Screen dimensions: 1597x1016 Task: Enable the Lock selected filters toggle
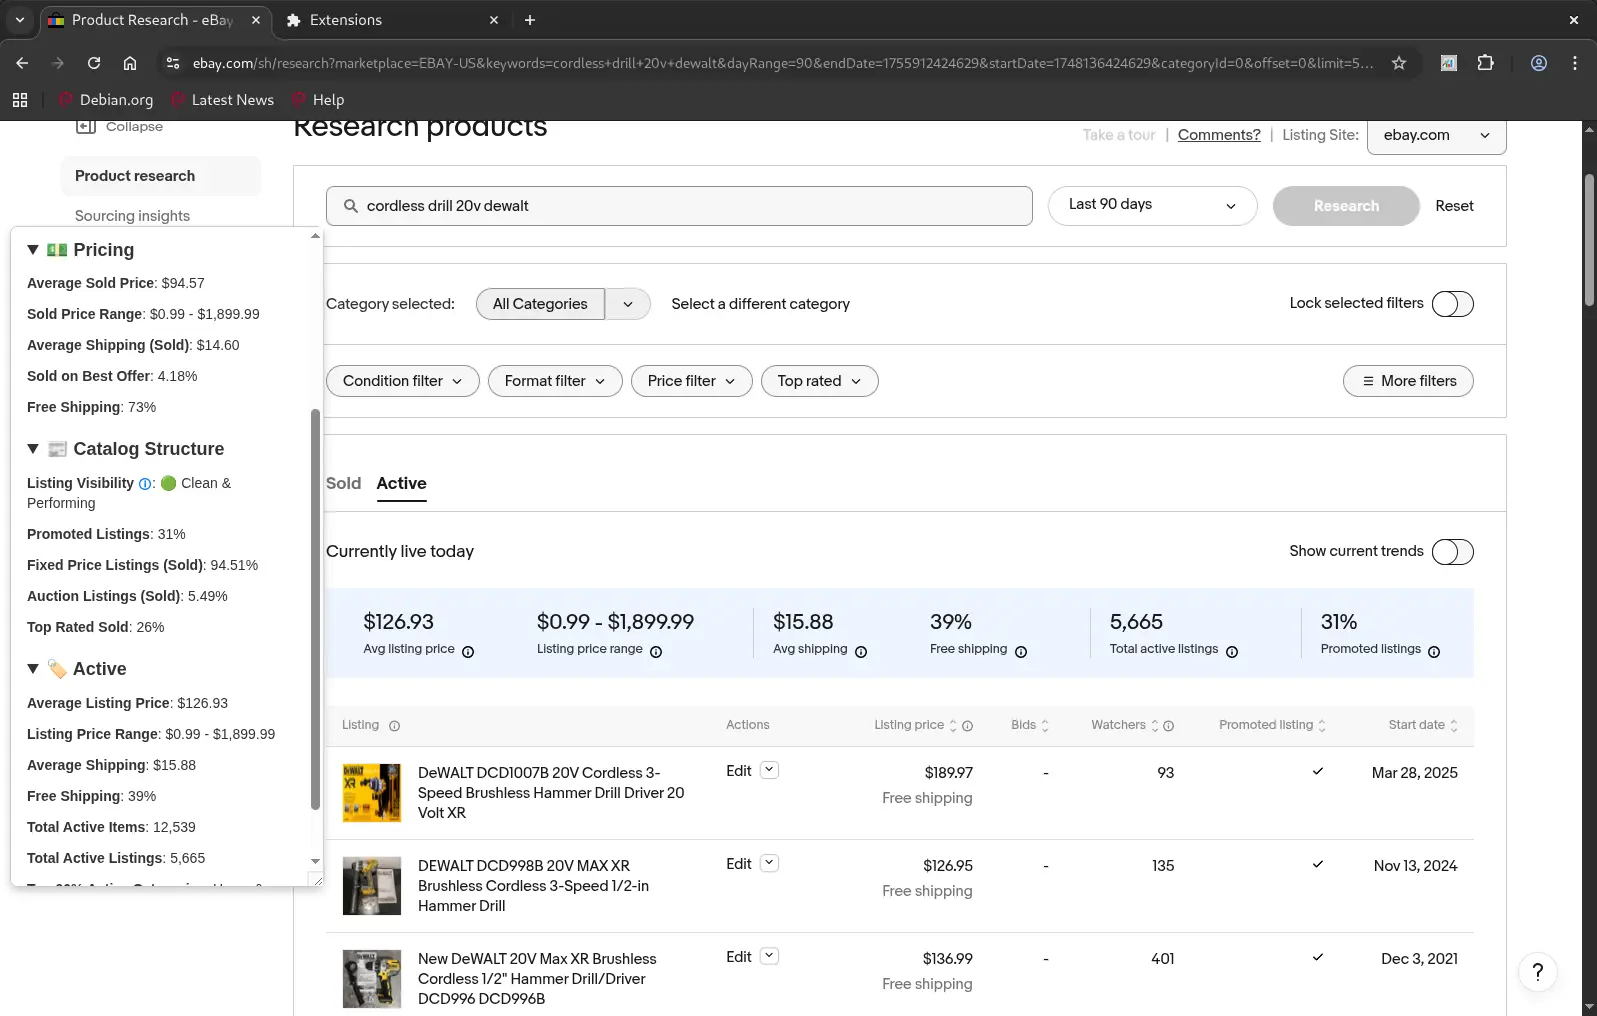pos(1452,304)
